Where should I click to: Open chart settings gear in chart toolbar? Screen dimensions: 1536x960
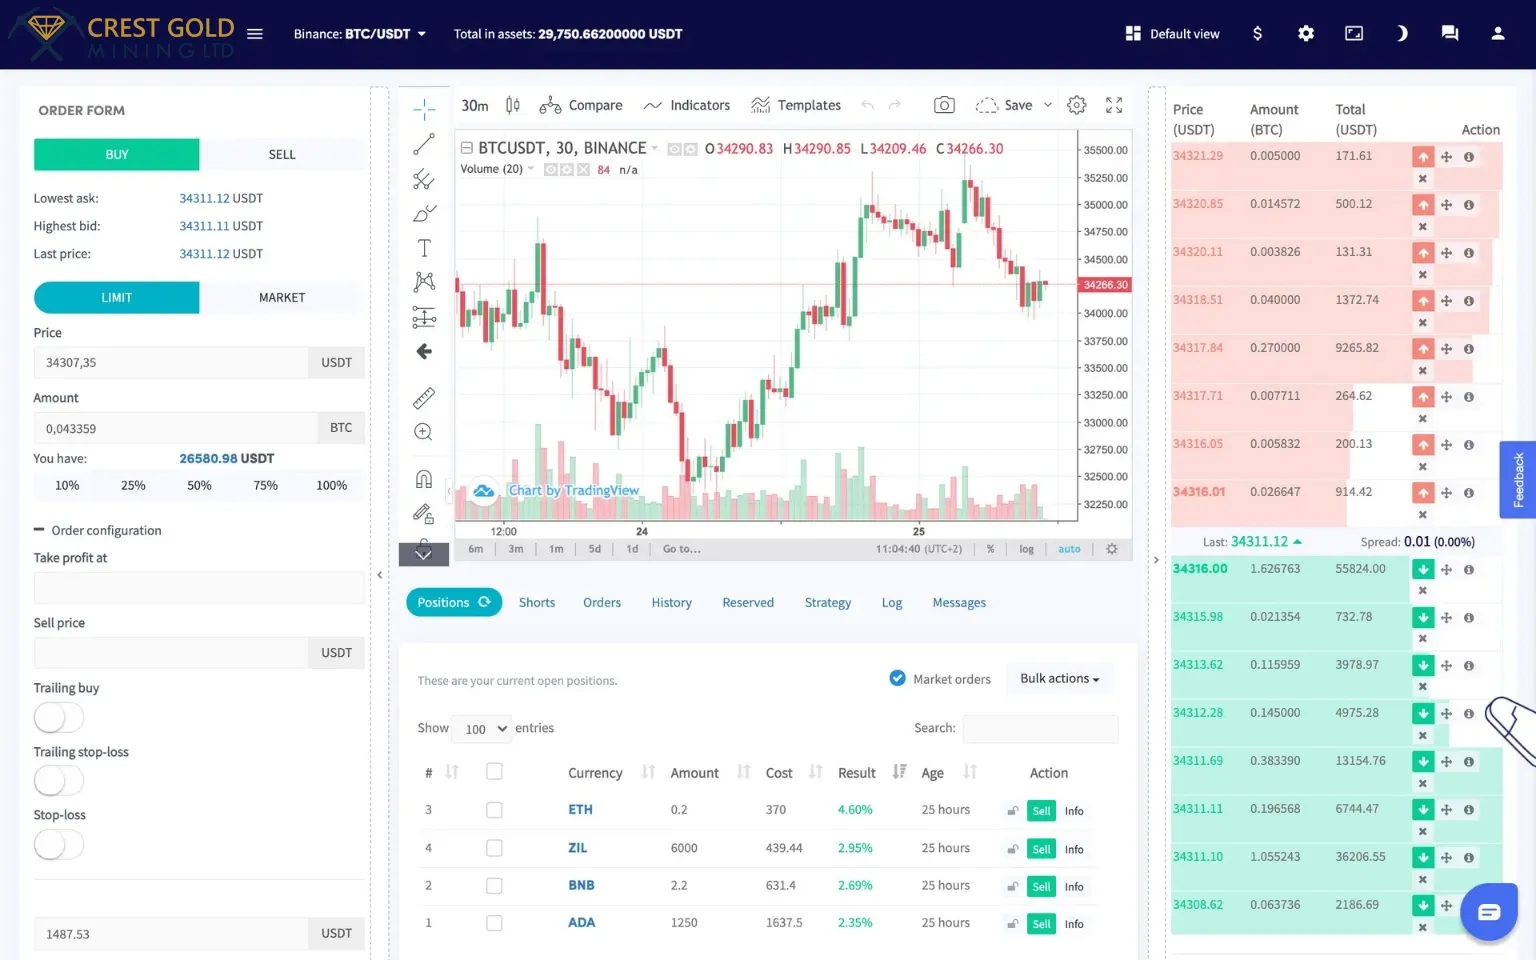[1076, 105]
